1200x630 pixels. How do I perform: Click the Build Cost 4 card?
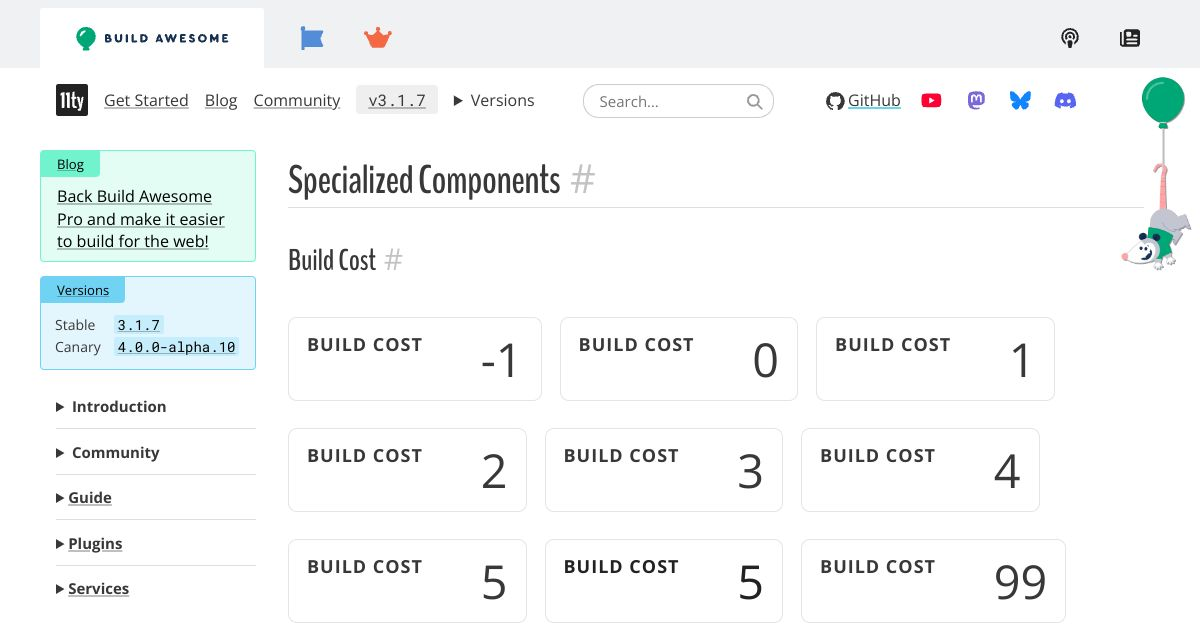(x=920, y=470)
